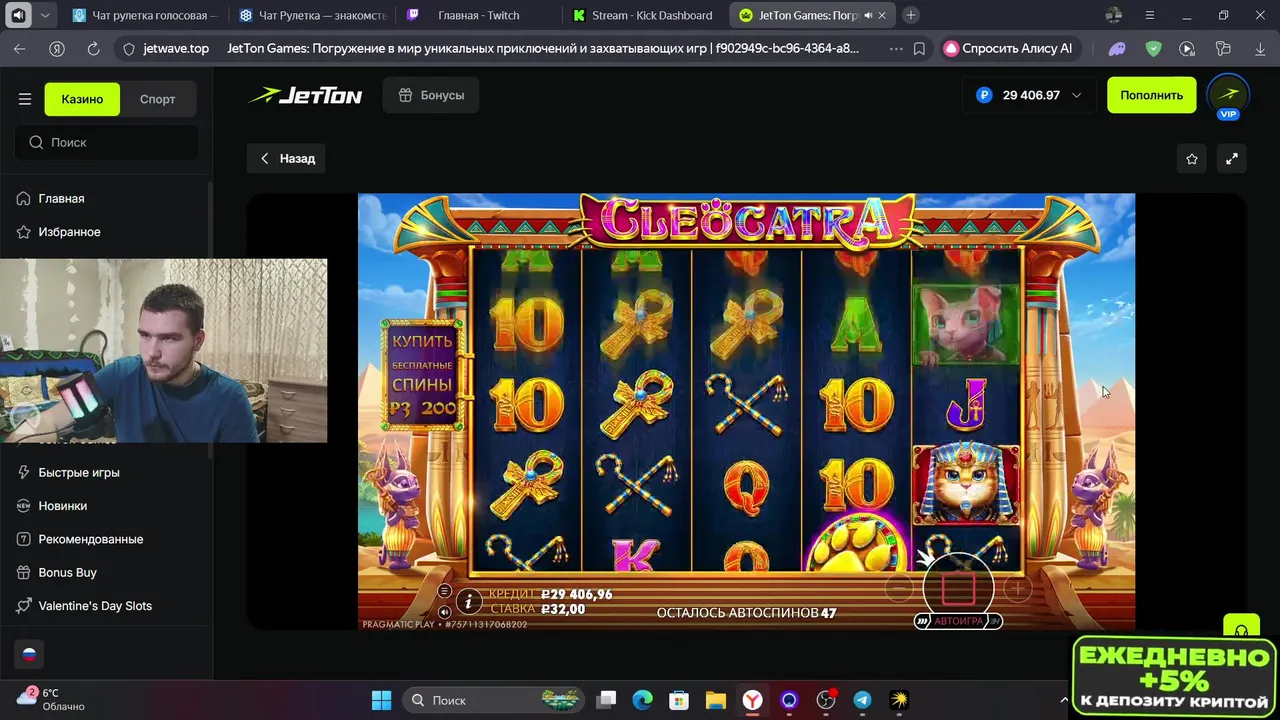Open Task View on the taskbar
Viewport: 1280px width, 720px height.
point(607,700)
